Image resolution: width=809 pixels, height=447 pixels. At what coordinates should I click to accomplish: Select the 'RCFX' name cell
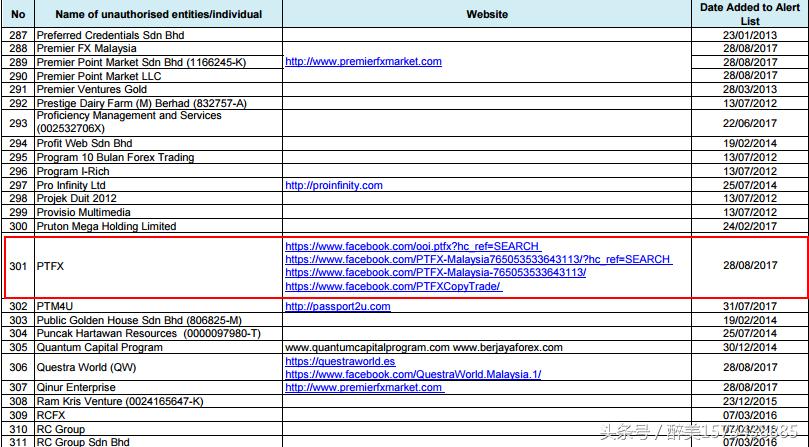click(158, 415)
